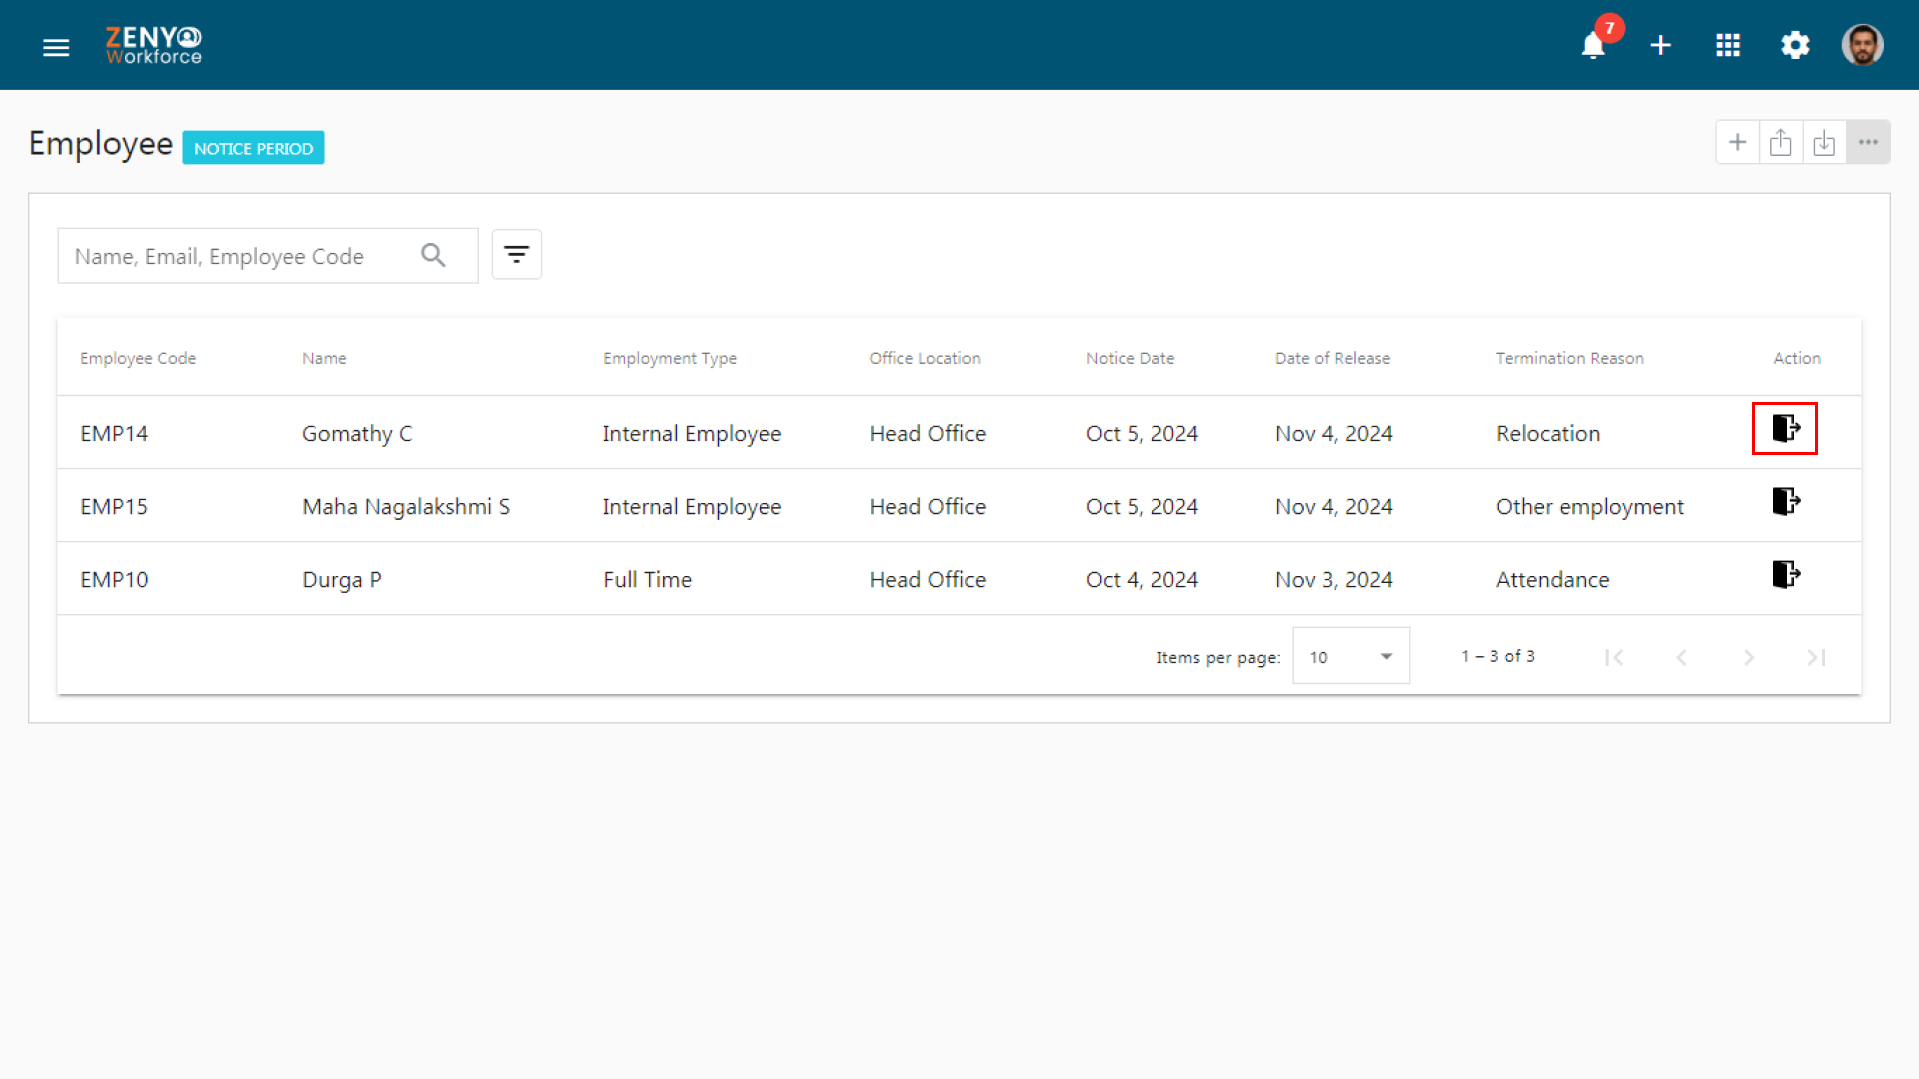Click the Employment Type column header

pos(669,358)
